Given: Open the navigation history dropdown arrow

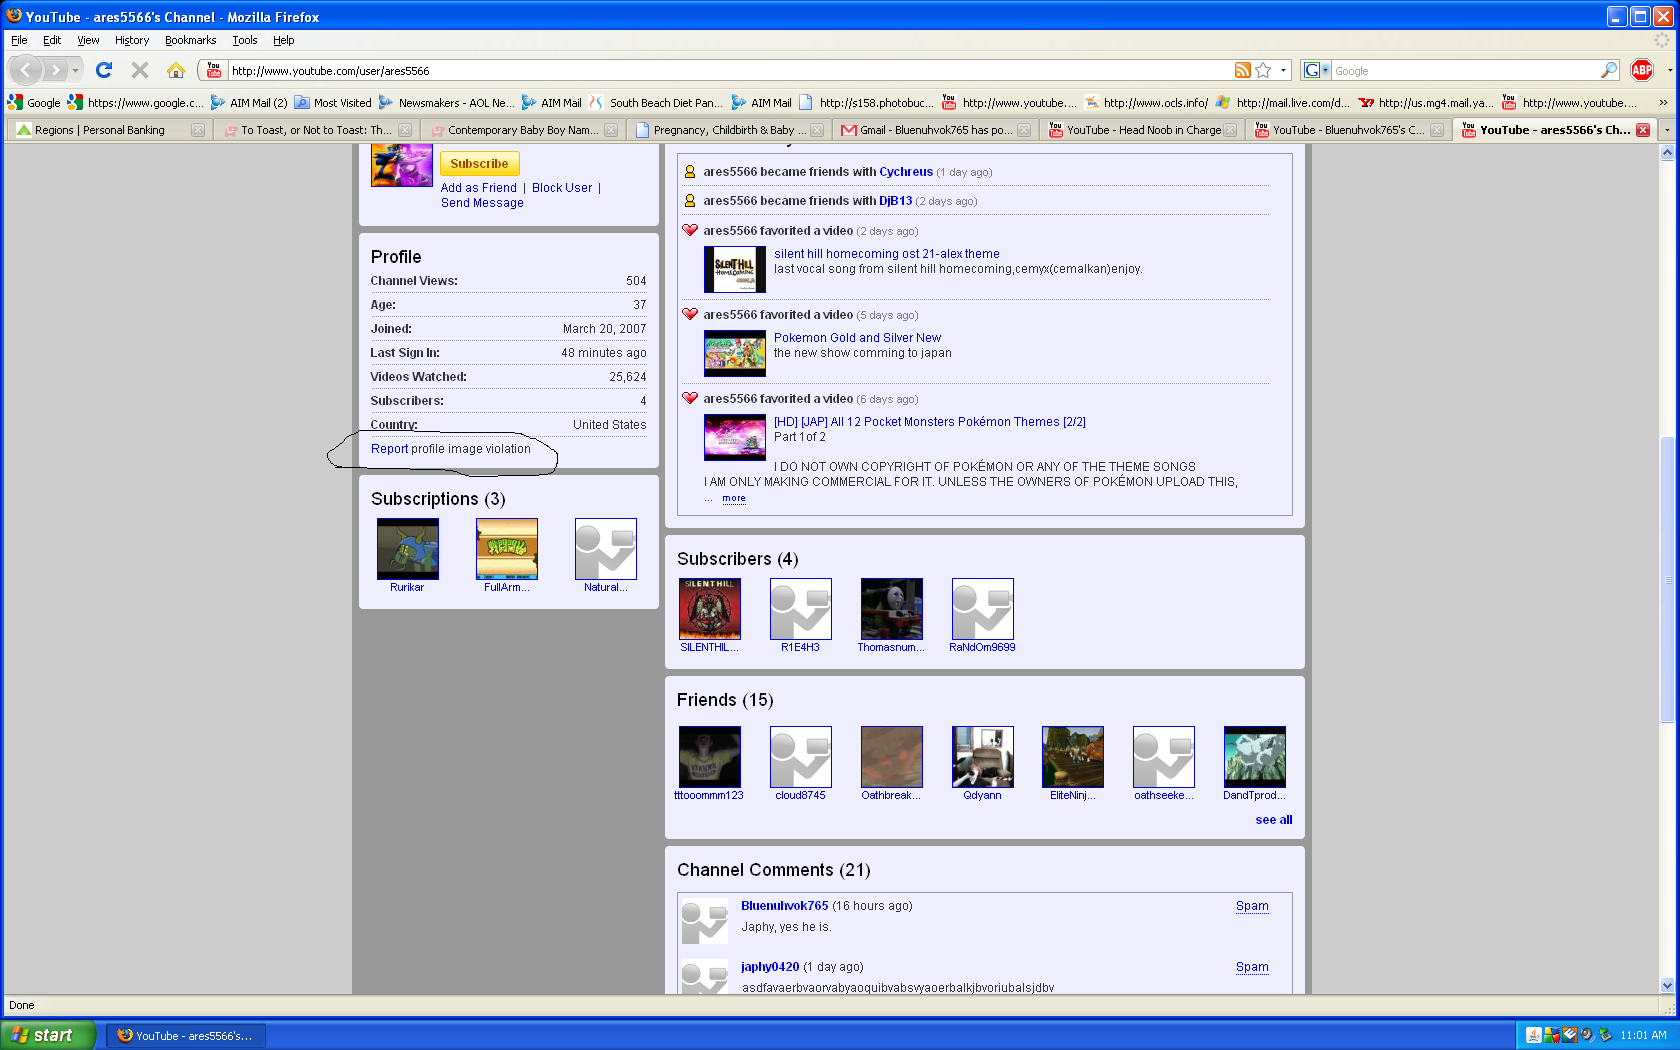Looking at the screenshot, I should (x=75, y=70).
